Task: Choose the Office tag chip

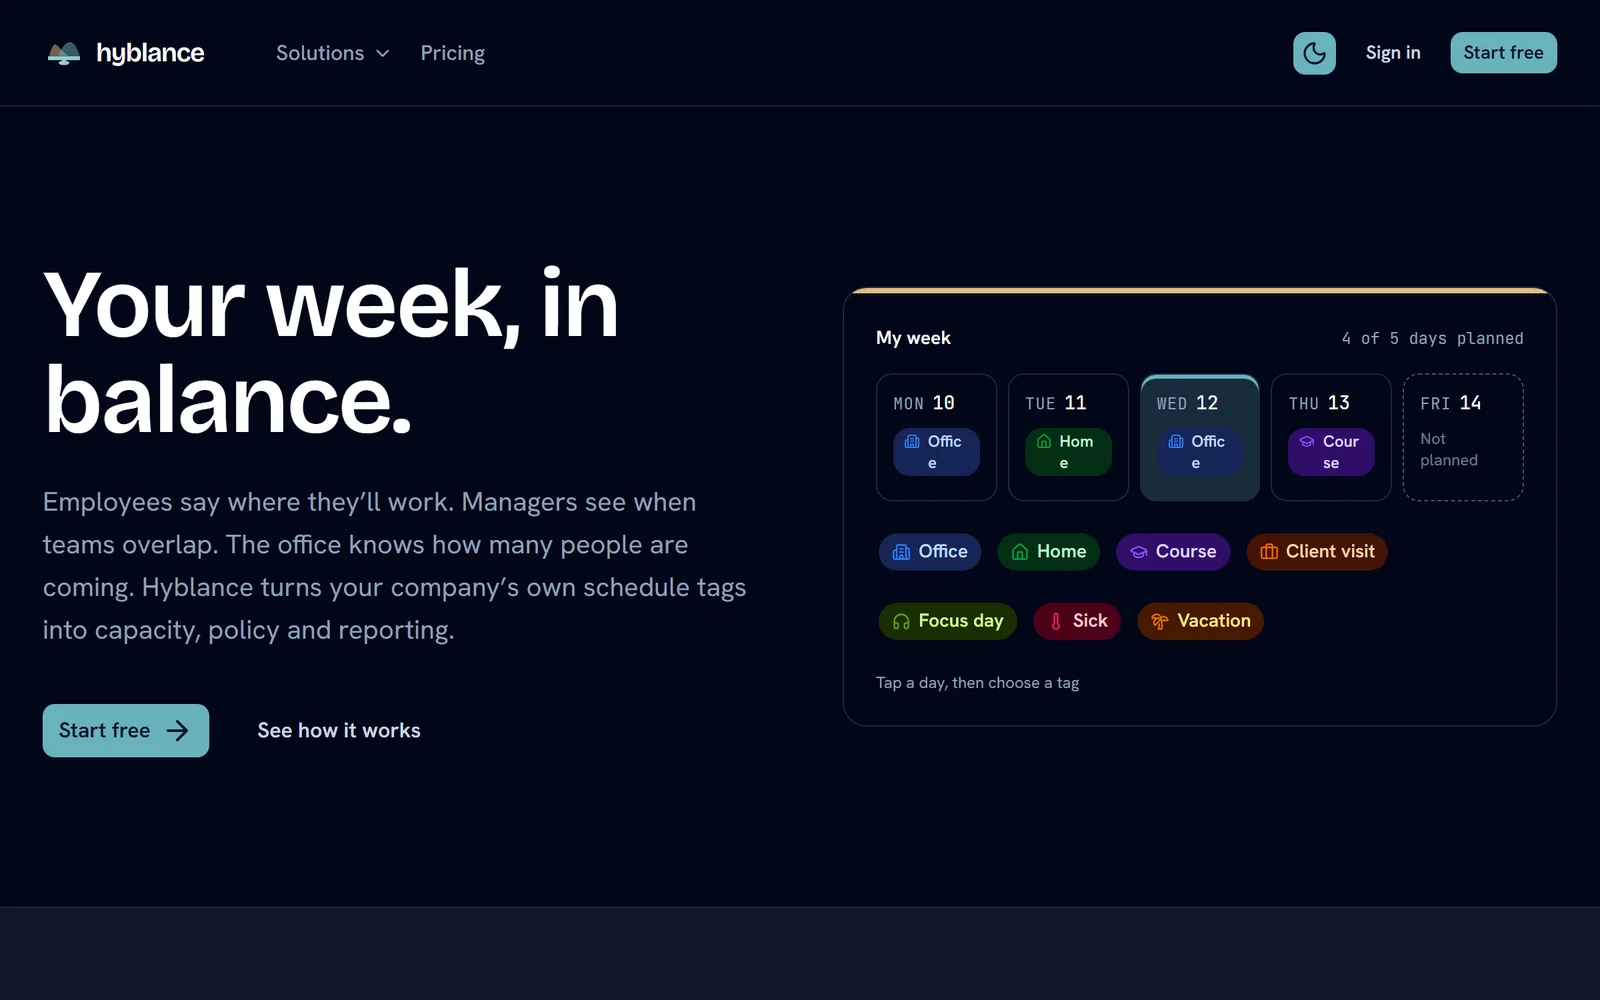Action: (930, 552)
